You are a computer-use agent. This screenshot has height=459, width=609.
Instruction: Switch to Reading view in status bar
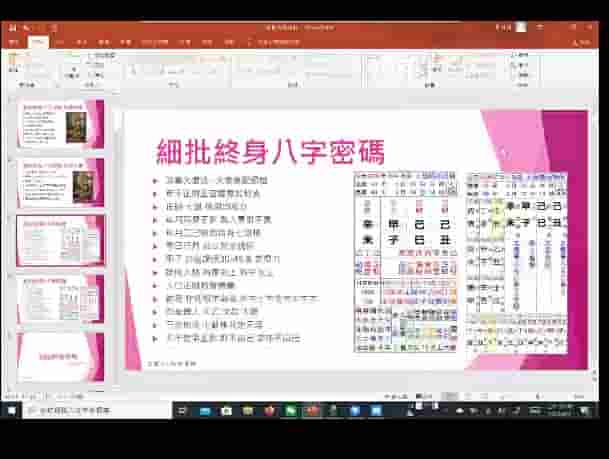coord(484,396)
